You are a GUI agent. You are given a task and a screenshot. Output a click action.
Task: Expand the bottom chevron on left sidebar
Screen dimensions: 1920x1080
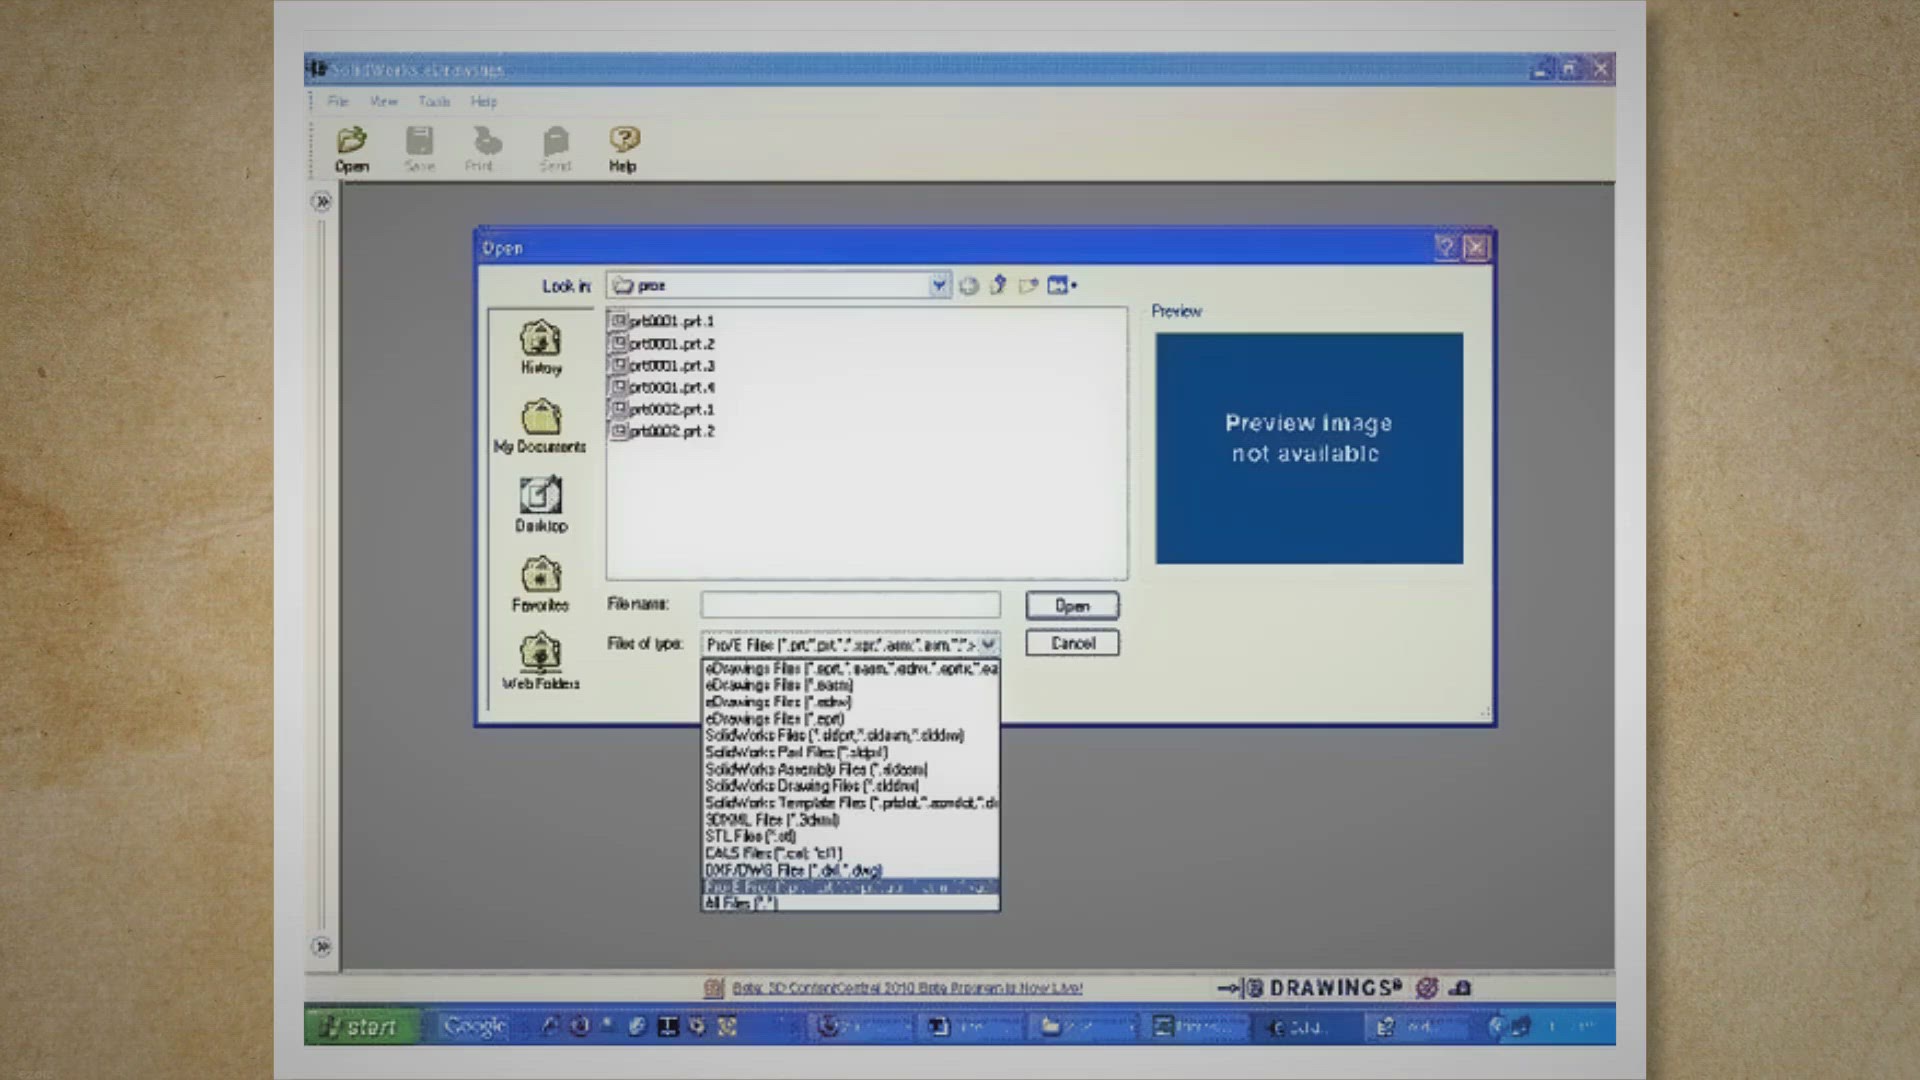pos(322,946)
